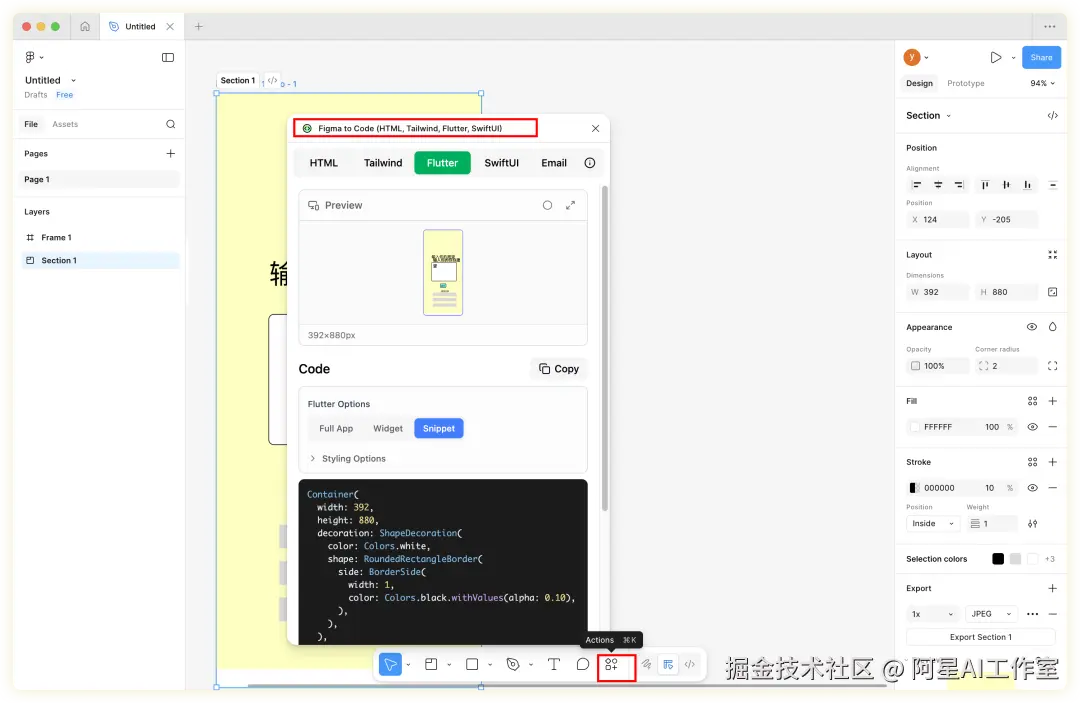This screenshot has height=703, width=1080.
Task: Align top icon in Position panel
Action: (985, 185)
